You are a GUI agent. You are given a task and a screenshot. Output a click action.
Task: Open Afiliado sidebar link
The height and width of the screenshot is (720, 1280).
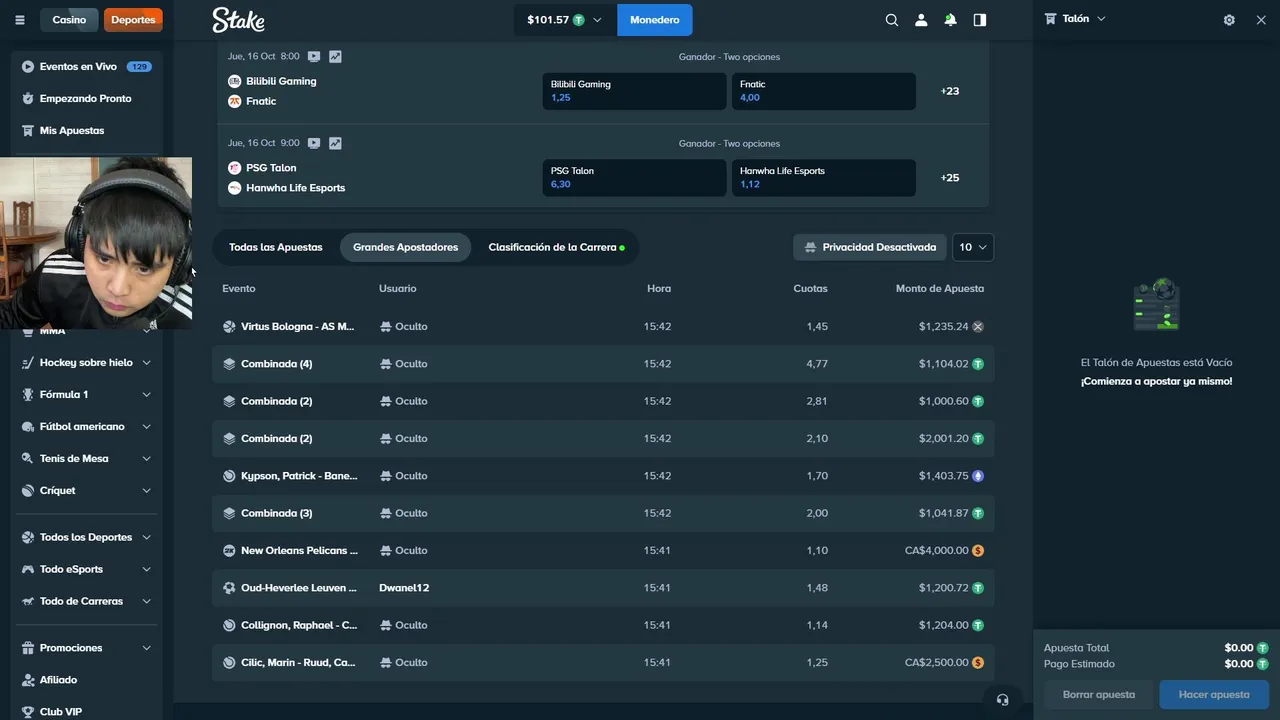pos(58,680)
